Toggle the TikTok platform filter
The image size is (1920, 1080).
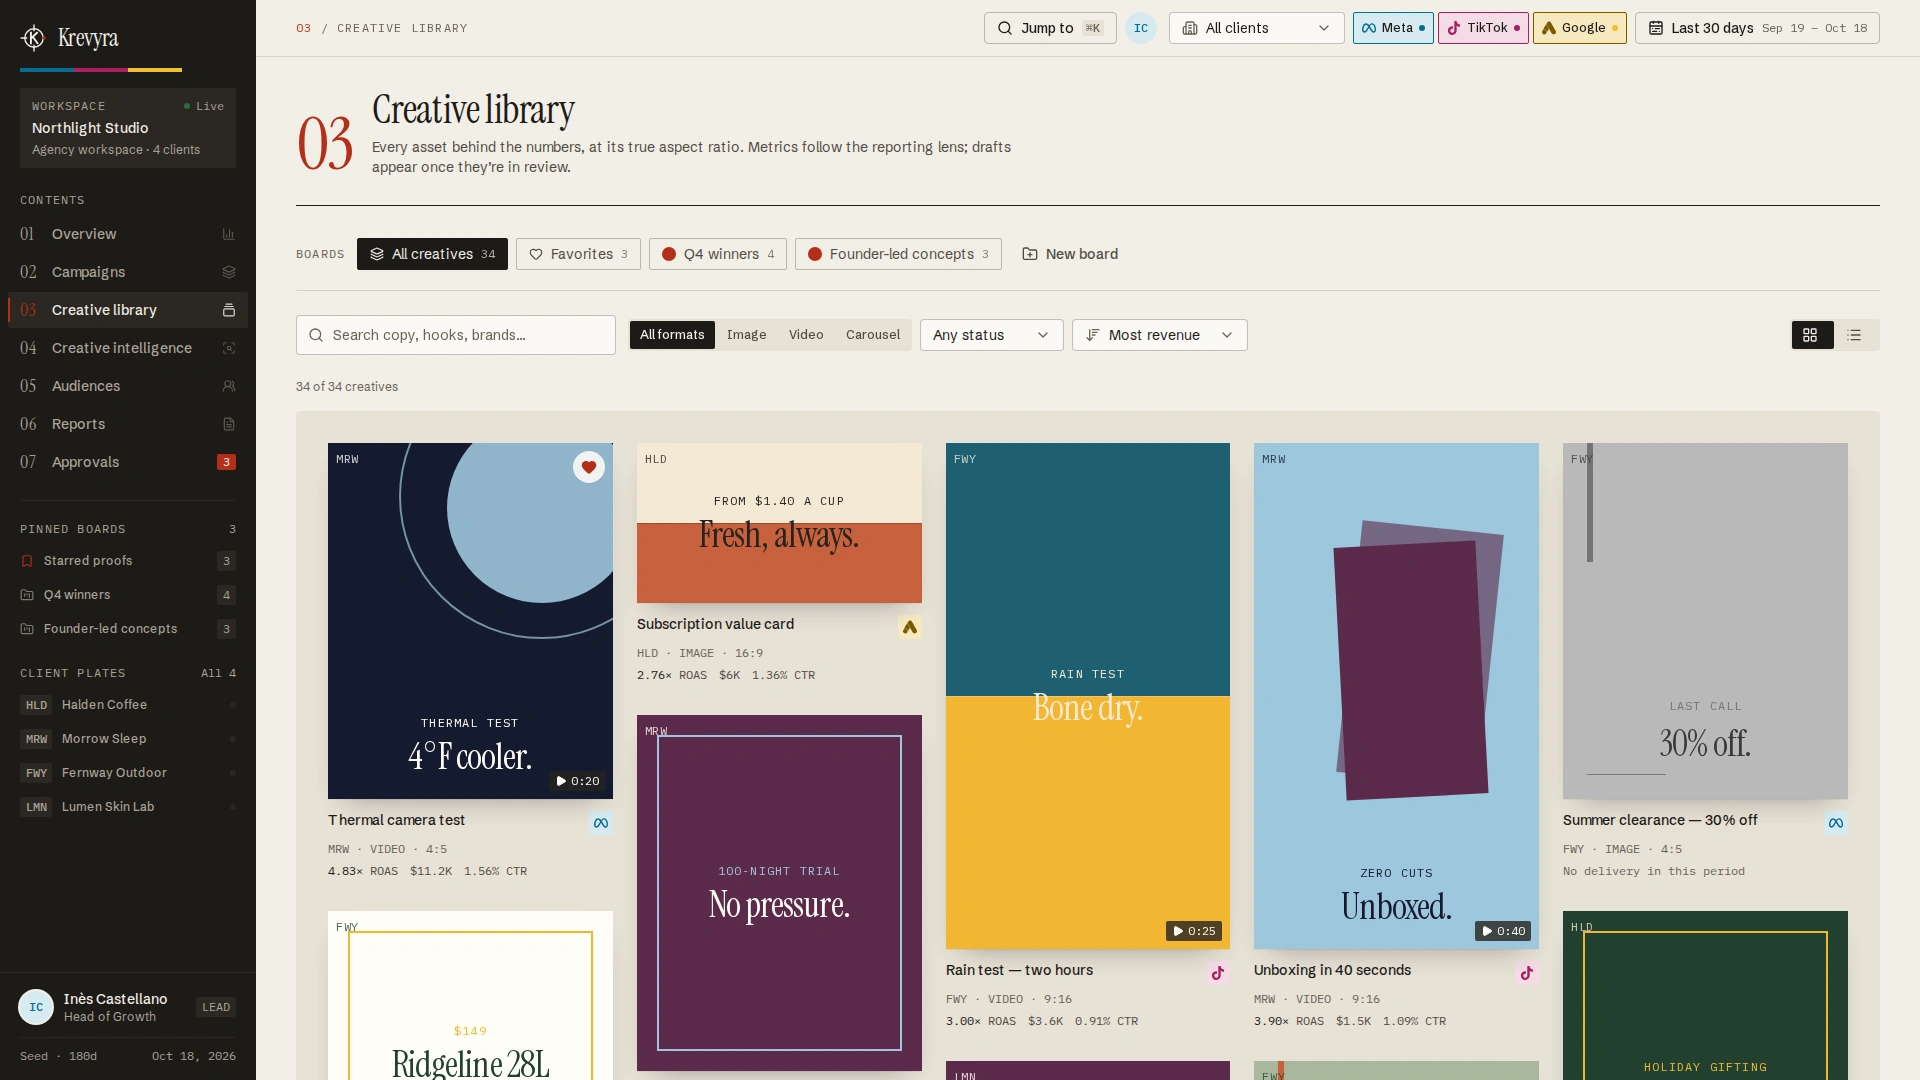click(x=1482, y=28)
